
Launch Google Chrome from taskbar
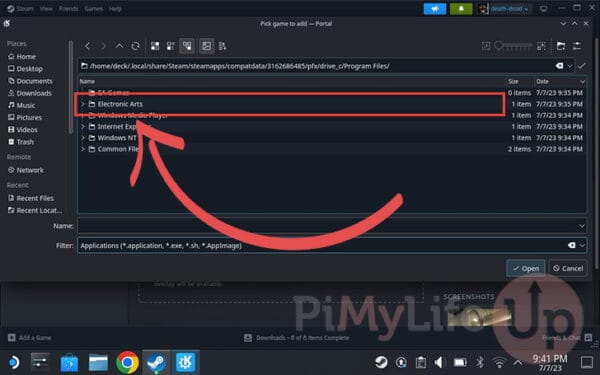pyautogui.click(x=127, y=362)
